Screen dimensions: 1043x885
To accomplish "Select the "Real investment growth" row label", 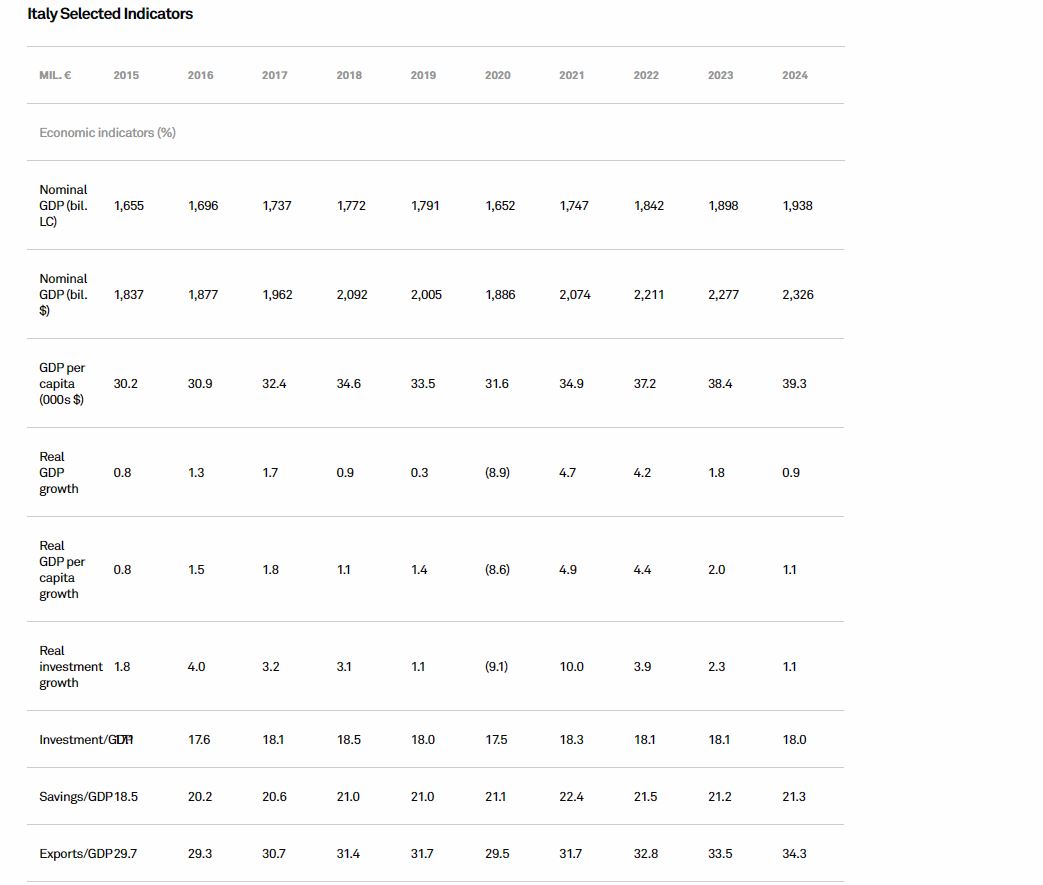I will 70,666.
